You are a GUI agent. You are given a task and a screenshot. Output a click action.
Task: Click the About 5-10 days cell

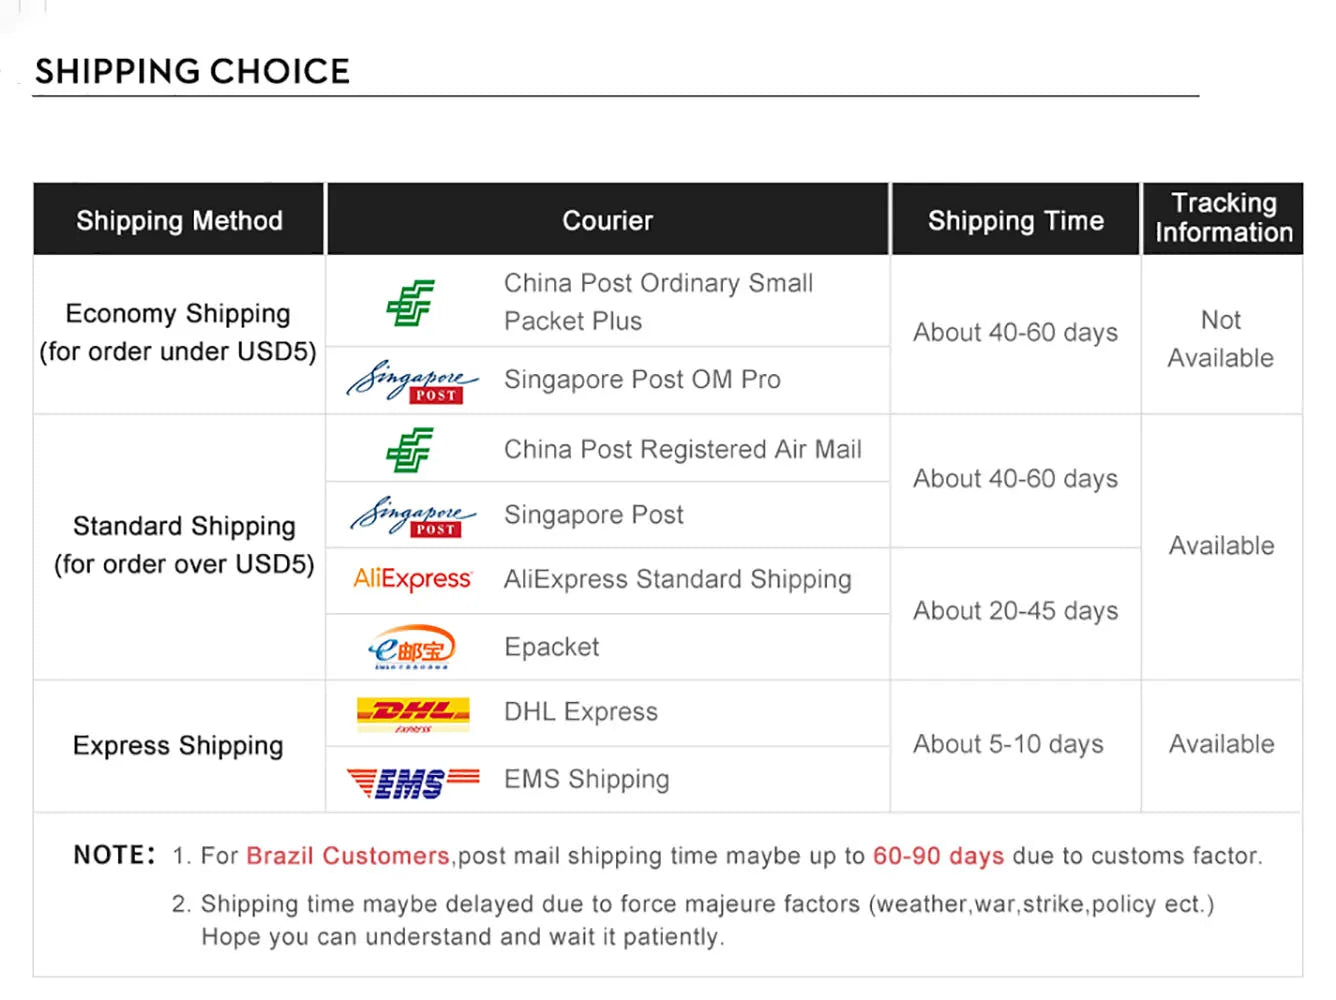point(1008,744)
